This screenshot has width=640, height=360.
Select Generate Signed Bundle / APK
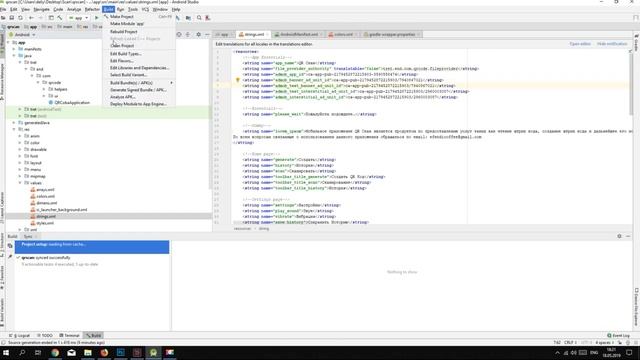pyautogui.click(x=139, y=90)
